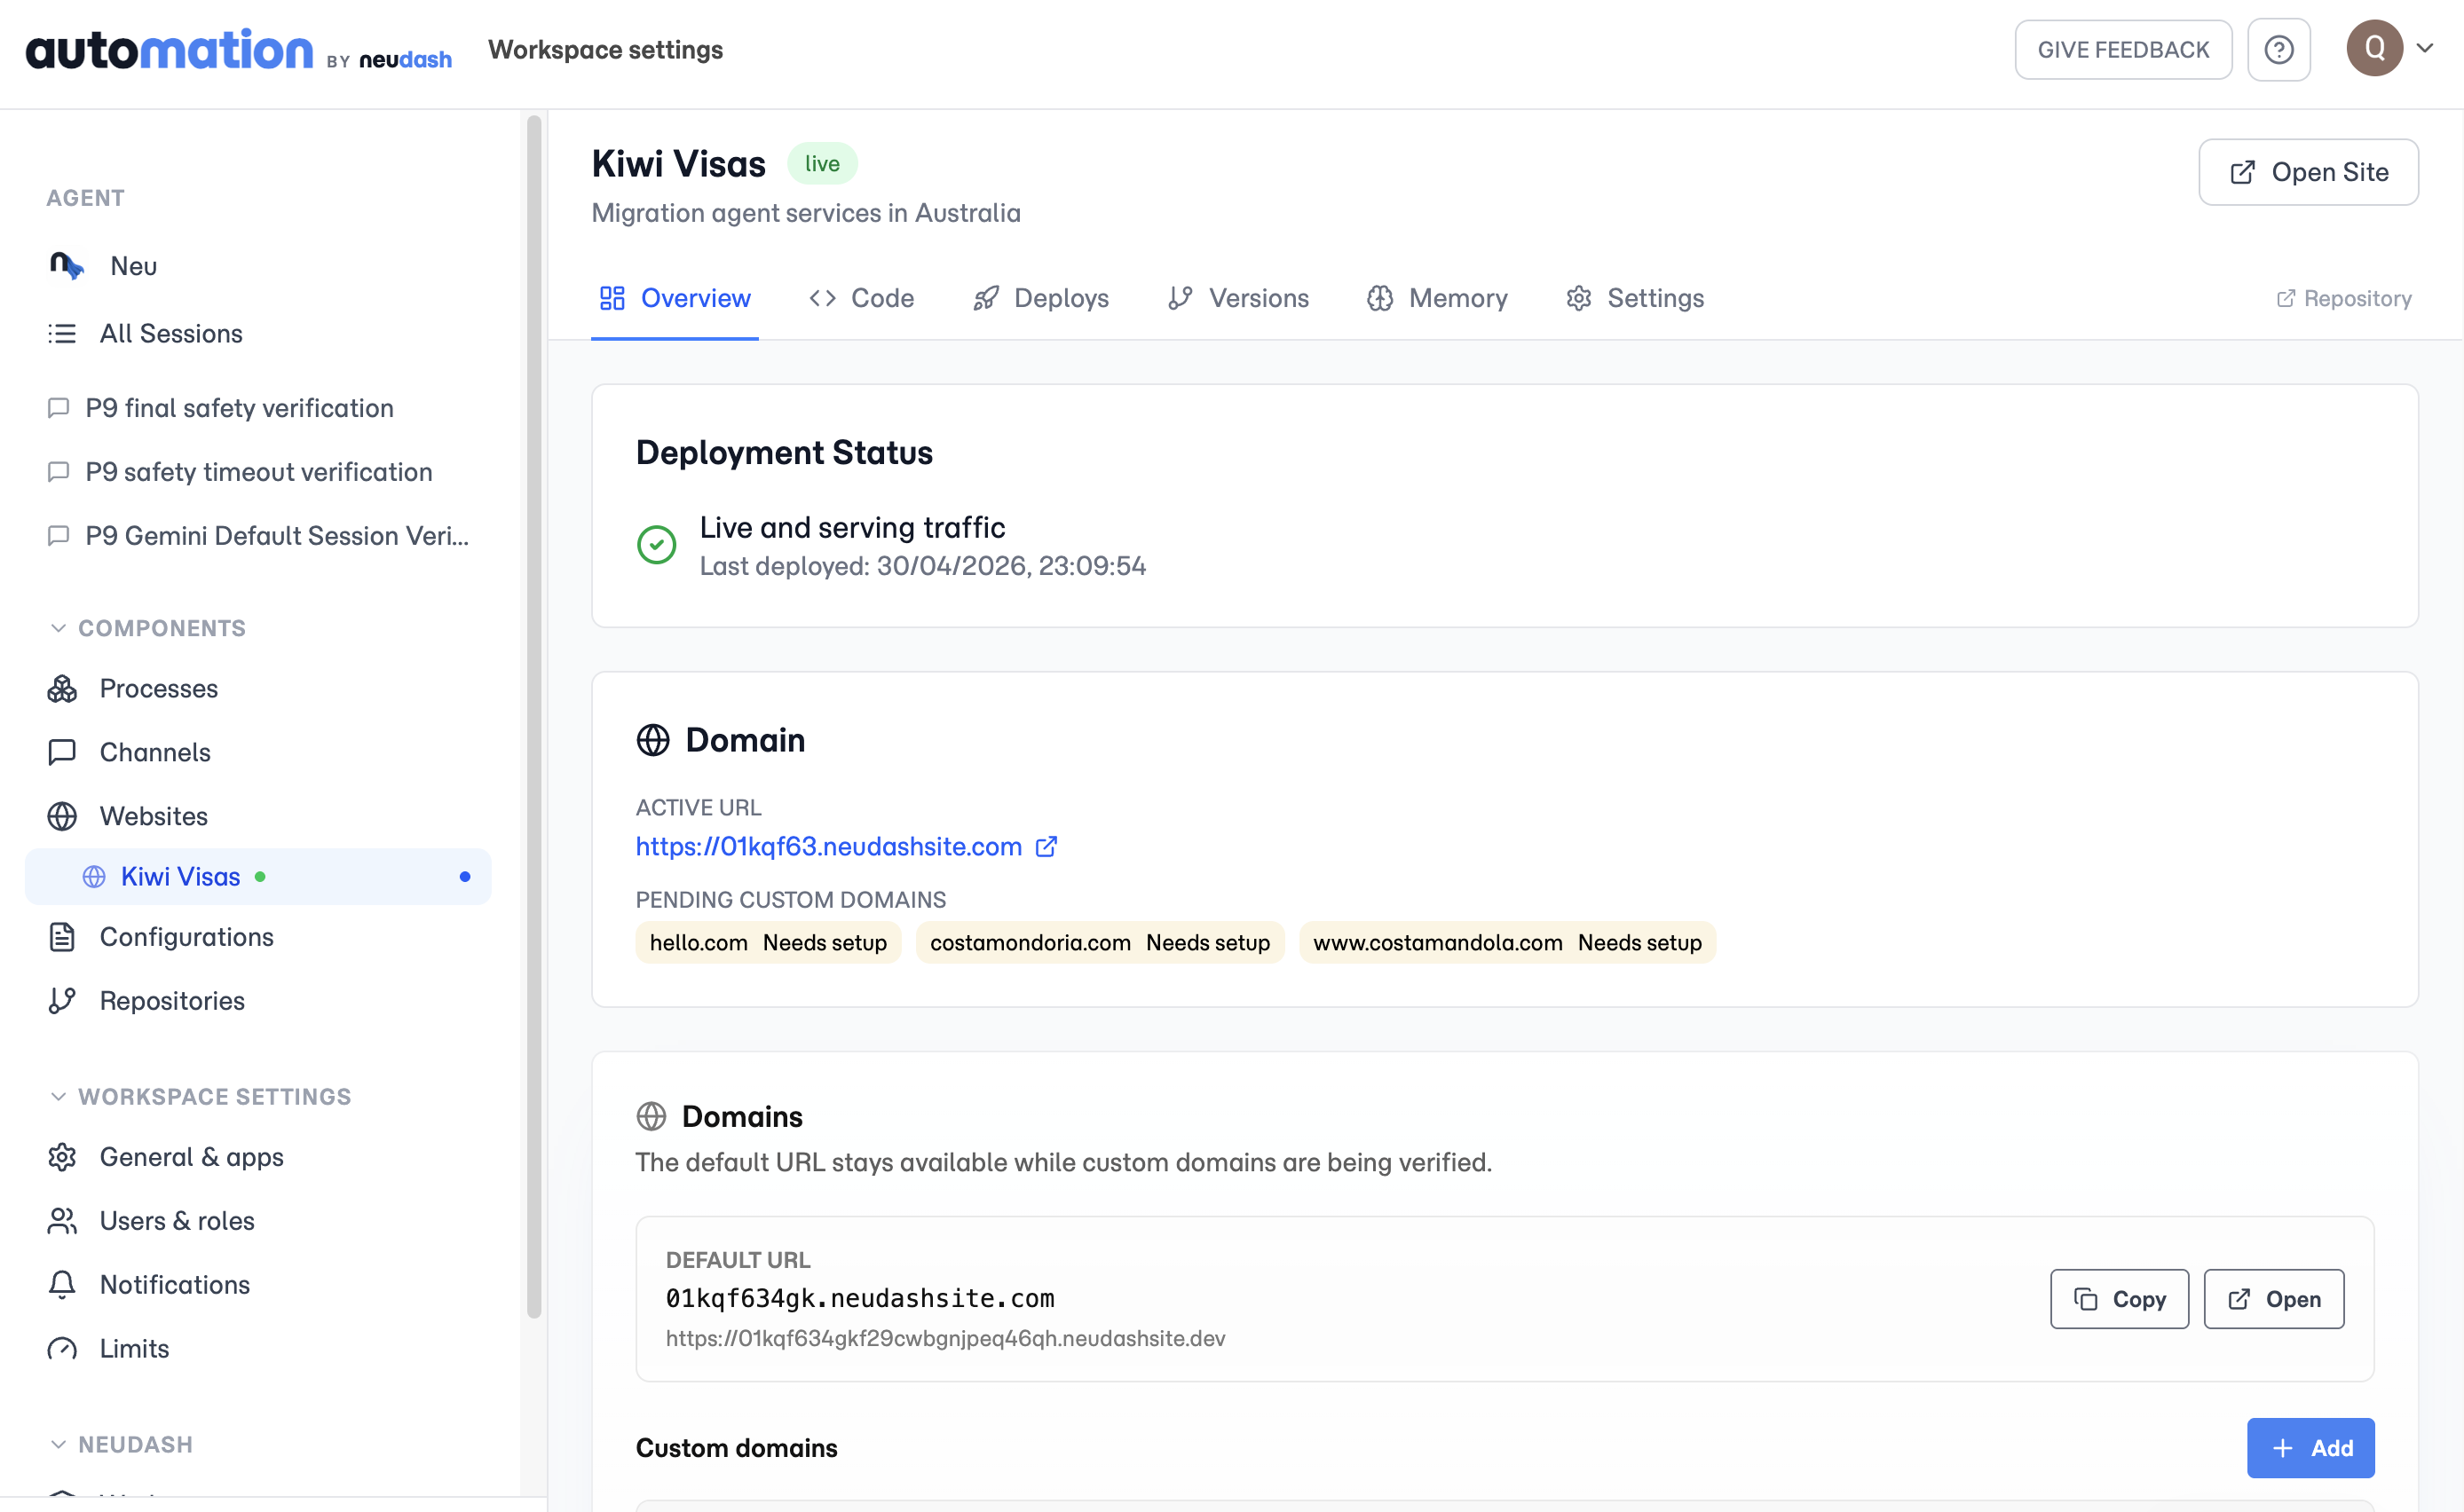Click the Limits gauge icon

pyautogui.click(x=62, y=1349)
